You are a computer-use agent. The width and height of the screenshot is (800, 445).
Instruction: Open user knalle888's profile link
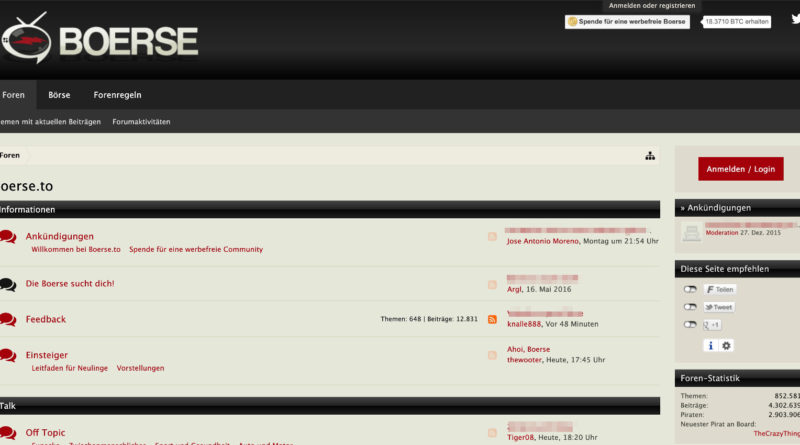point(524,324)
